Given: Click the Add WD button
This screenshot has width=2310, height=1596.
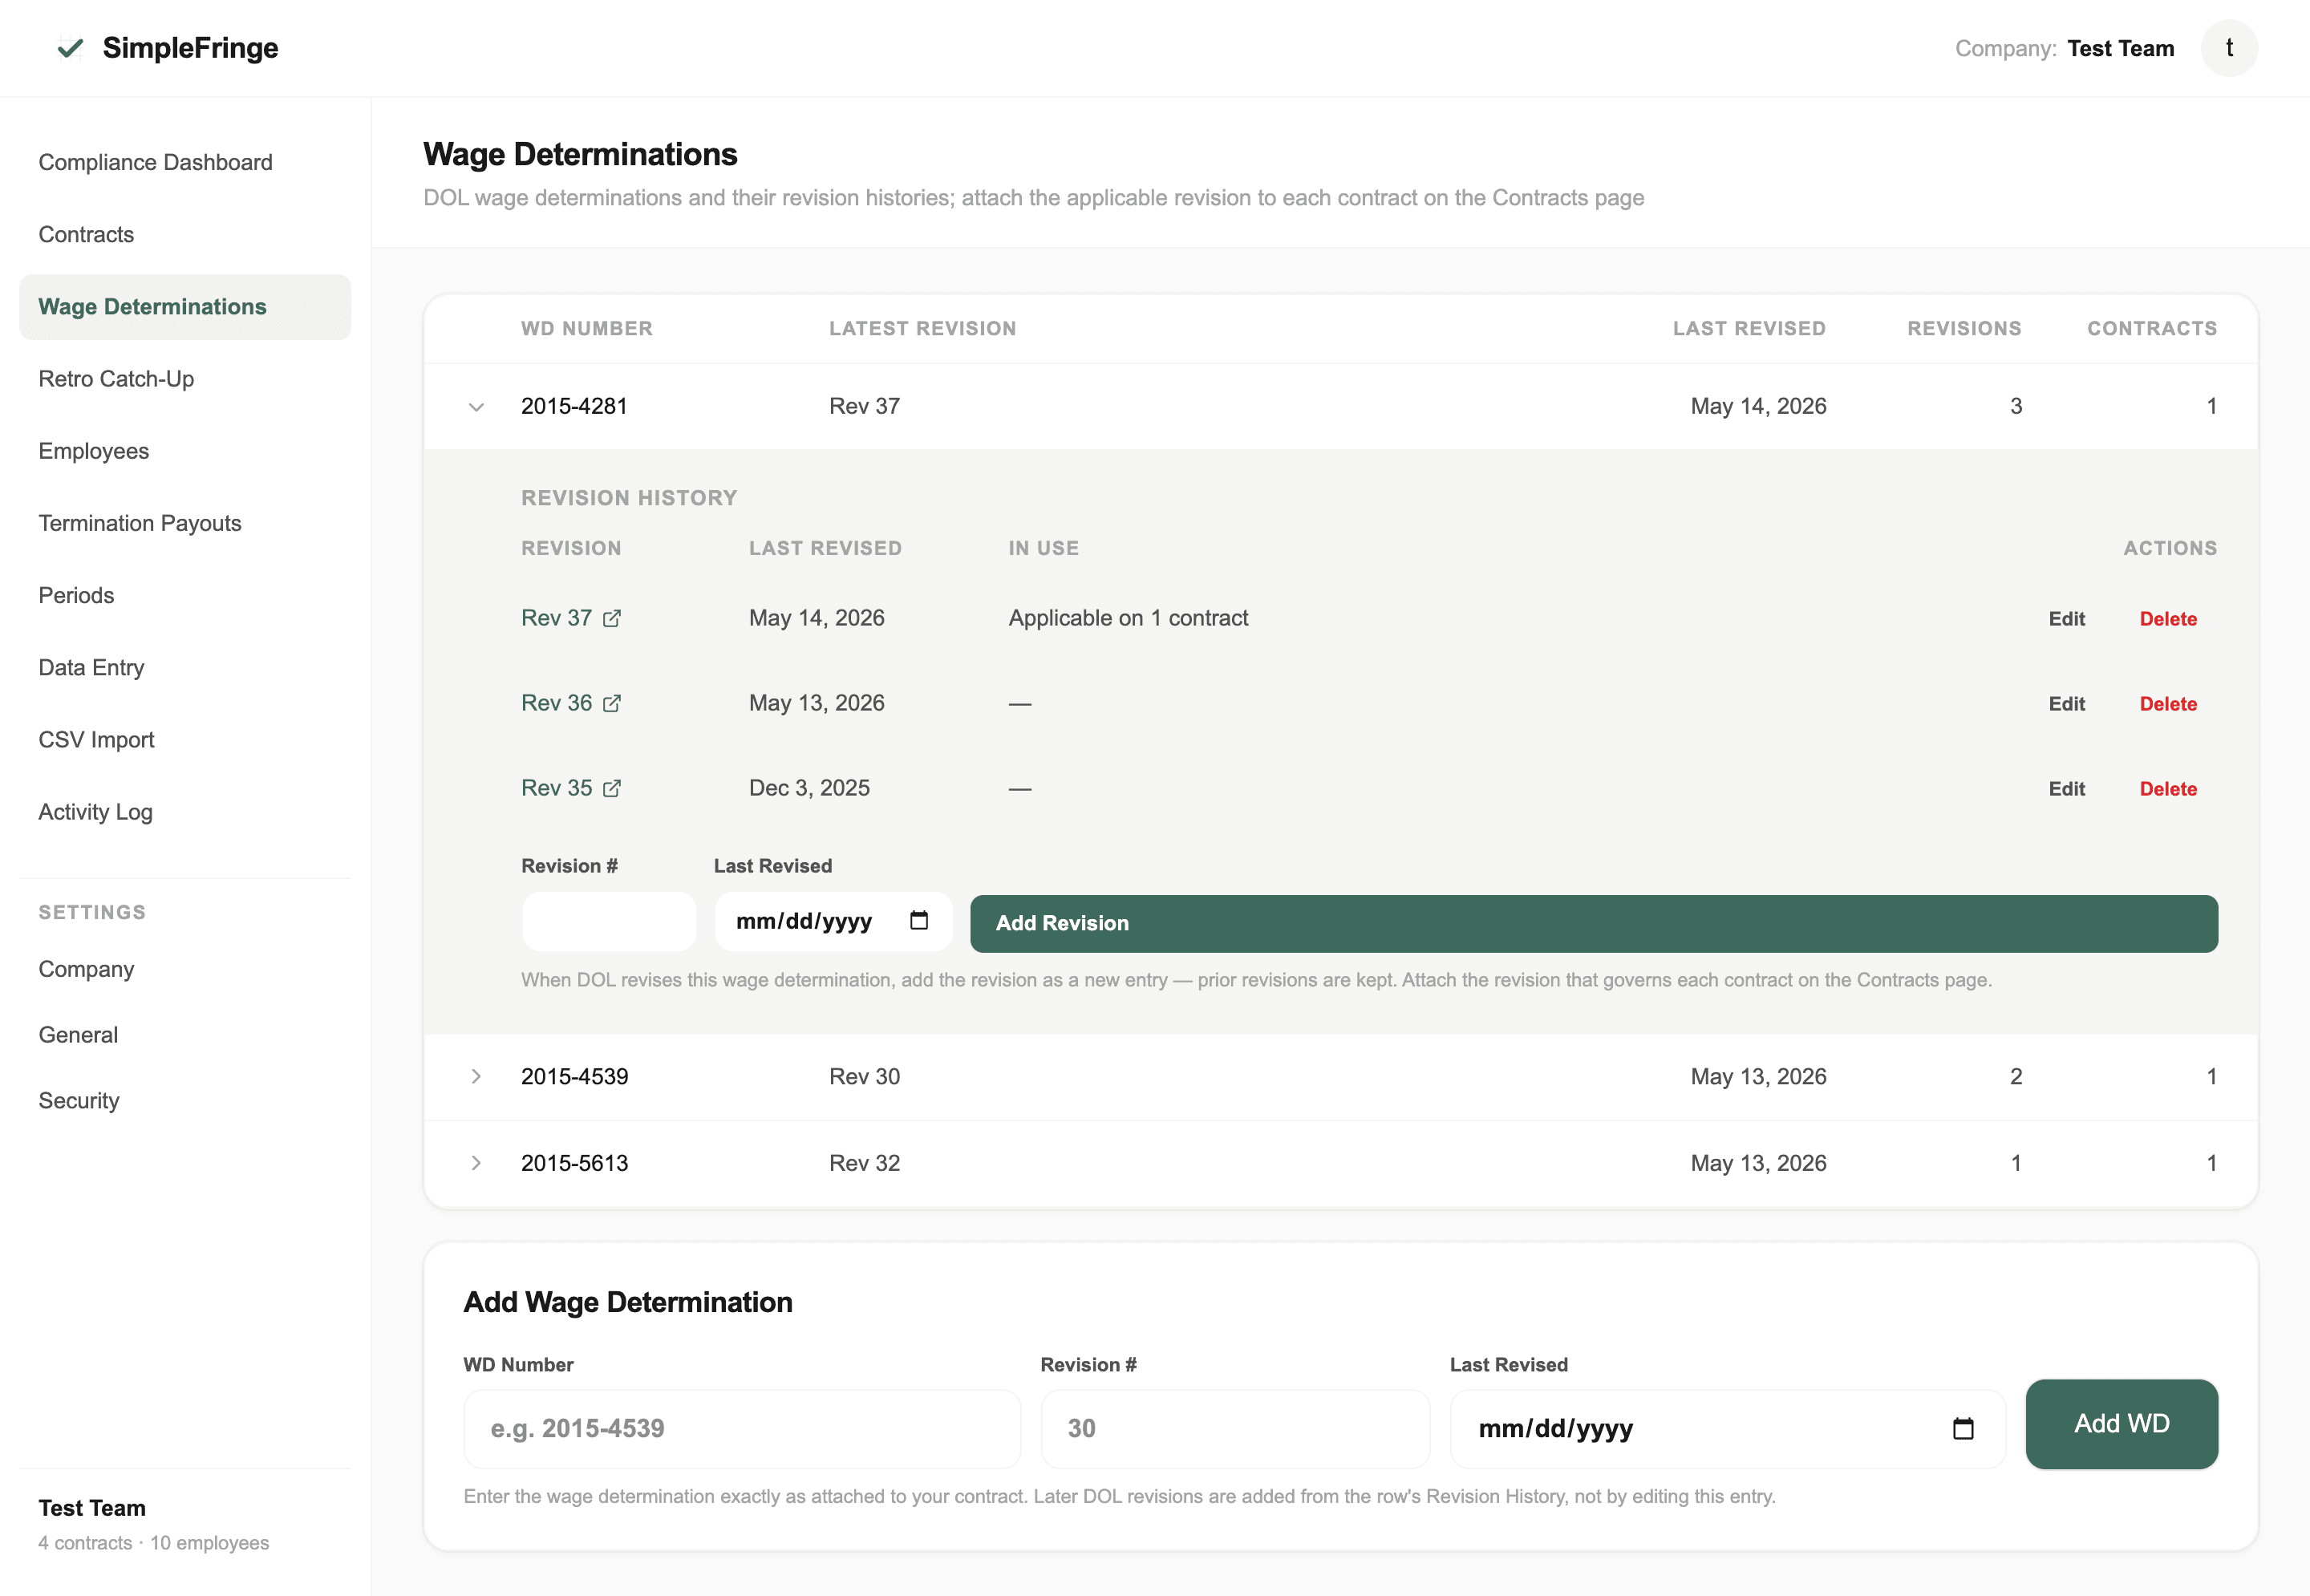Looking at the screenshot, I should 2121,1424.
